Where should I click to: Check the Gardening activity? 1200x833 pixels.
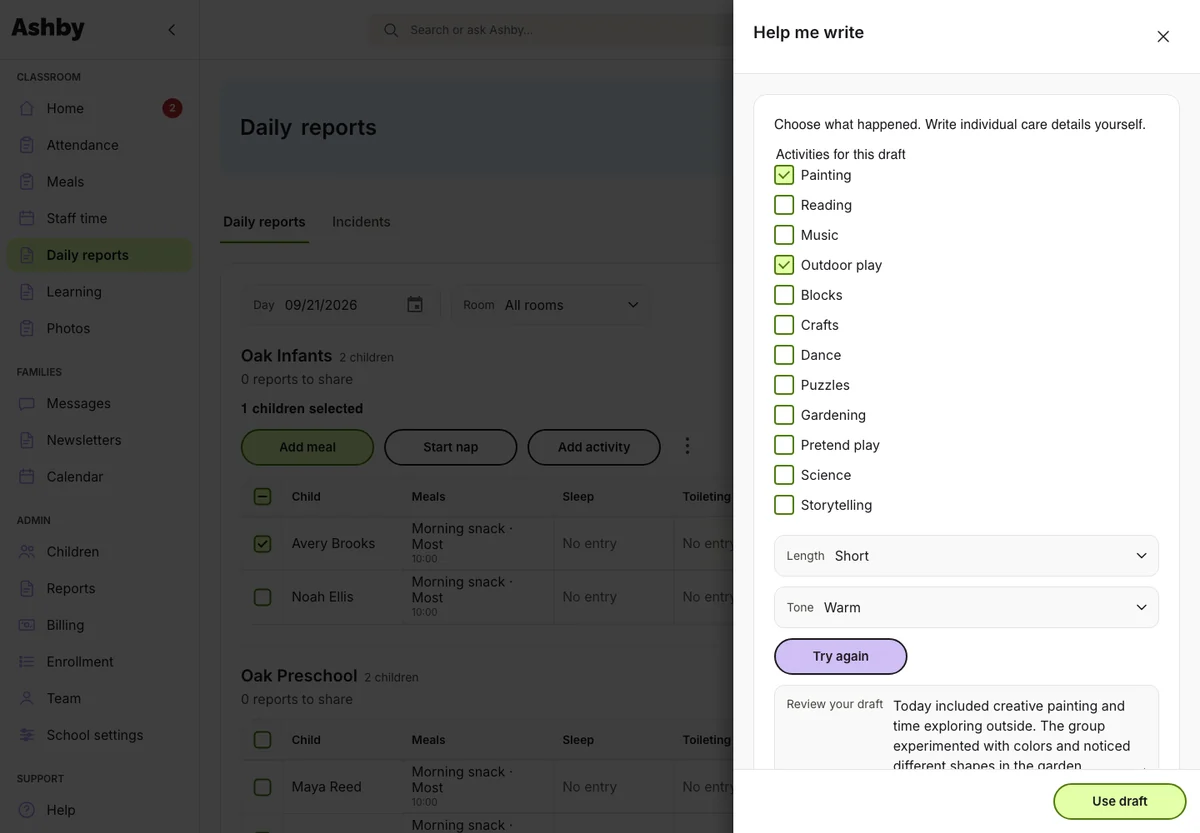click(784, 415)
